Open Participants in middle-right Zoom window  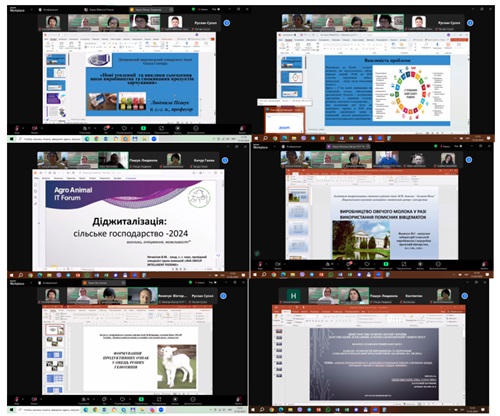[328, 264]
